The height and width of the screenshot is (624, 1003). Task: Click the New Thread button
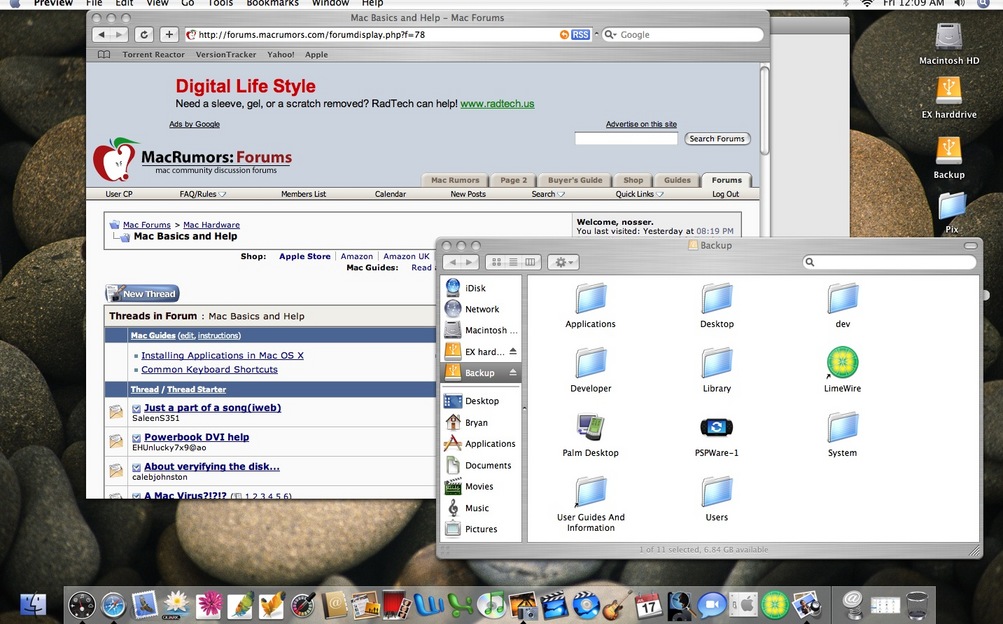143,293
